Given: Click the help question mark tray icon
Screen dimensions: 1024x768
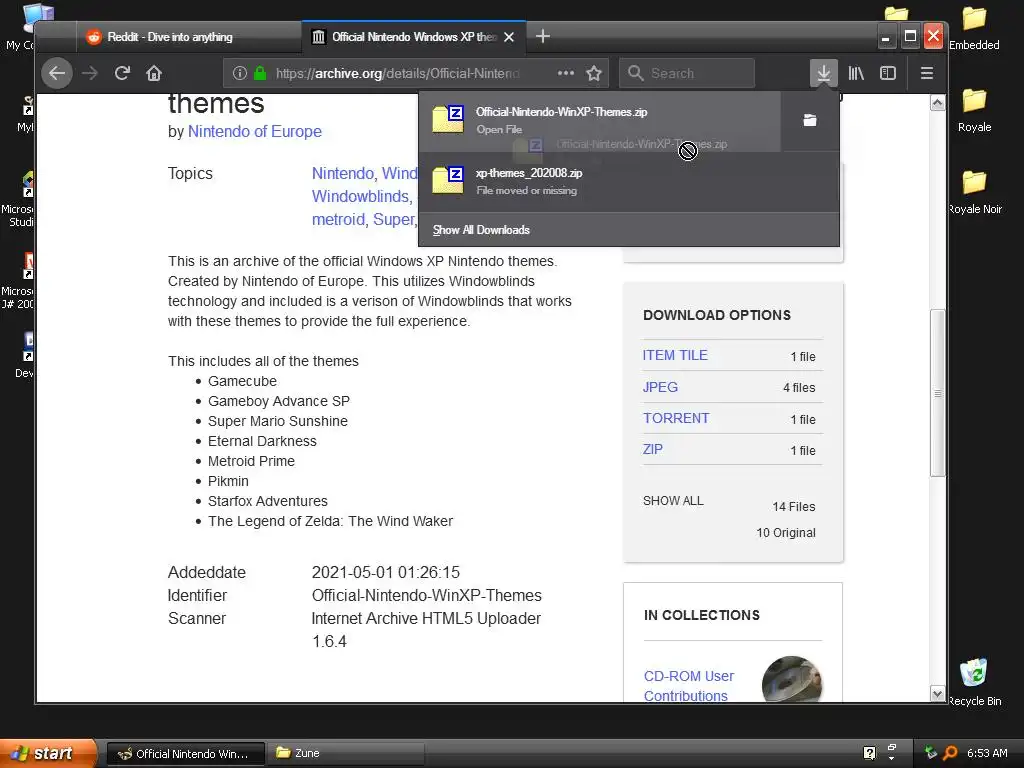Looking at the screenshot, I should (869, 753).
